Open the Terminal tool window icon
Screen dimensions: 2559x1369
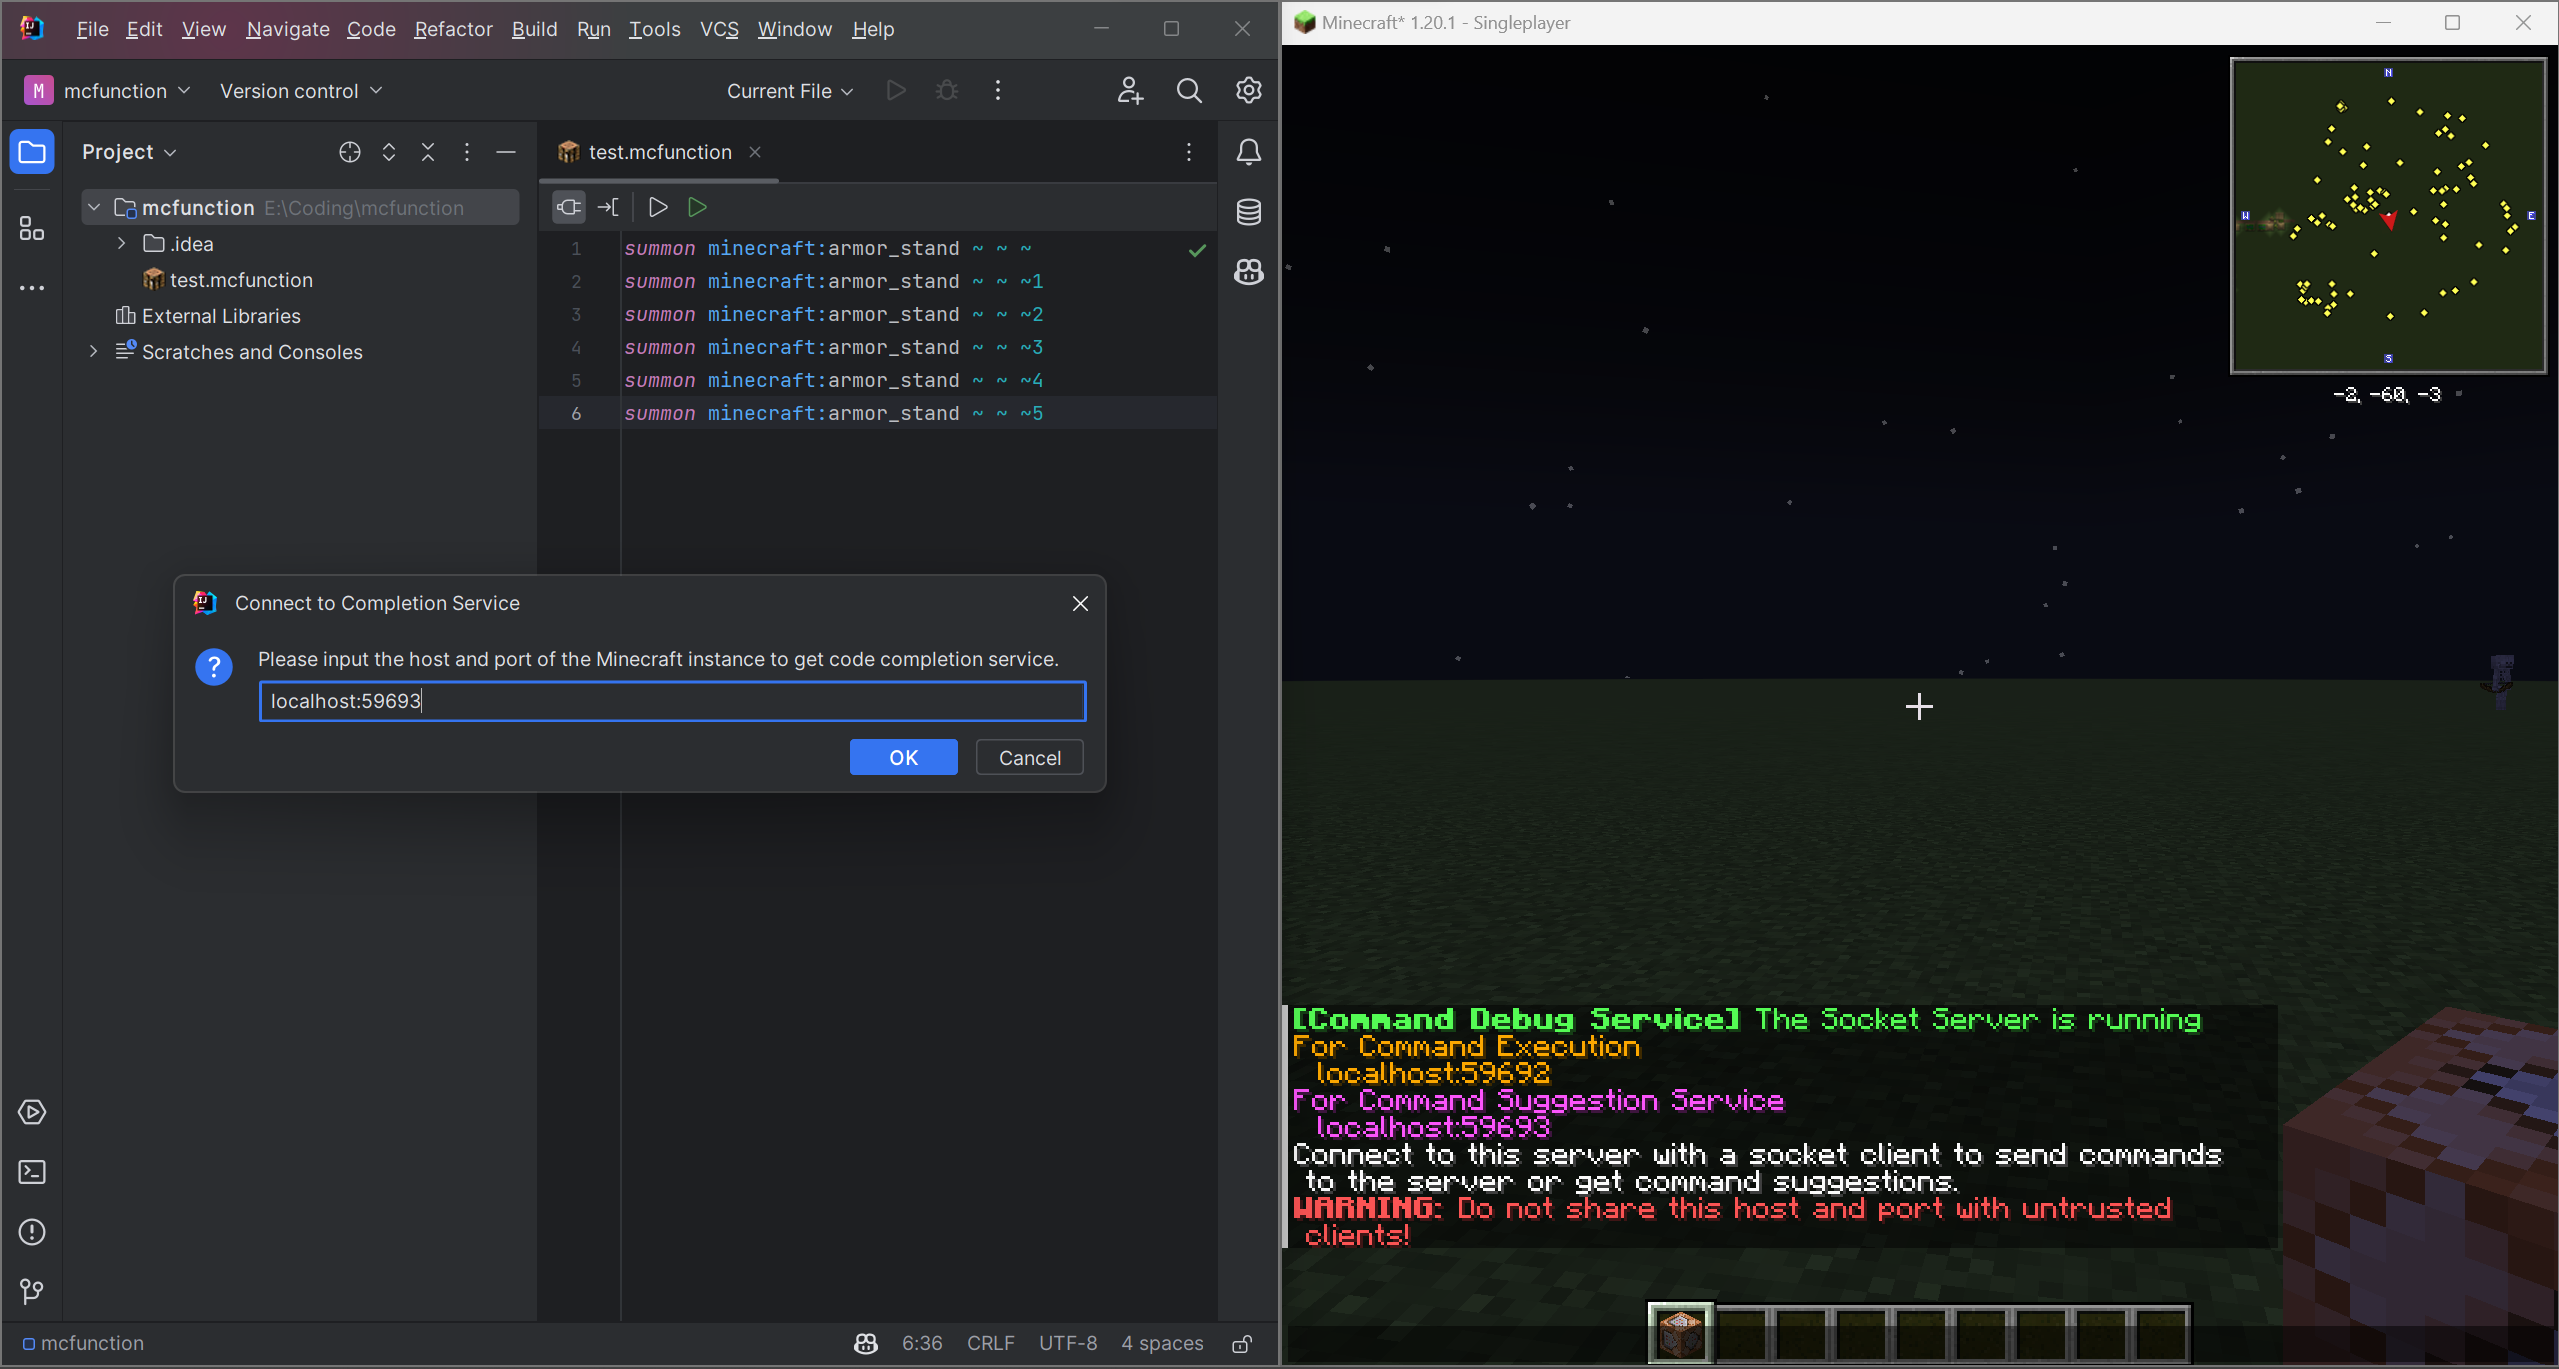32,1172
